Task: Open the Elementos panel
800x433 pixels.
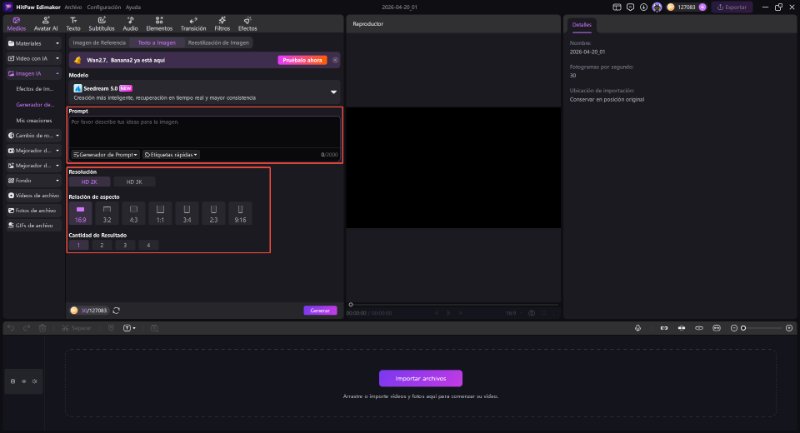Action: coord(159,24)
